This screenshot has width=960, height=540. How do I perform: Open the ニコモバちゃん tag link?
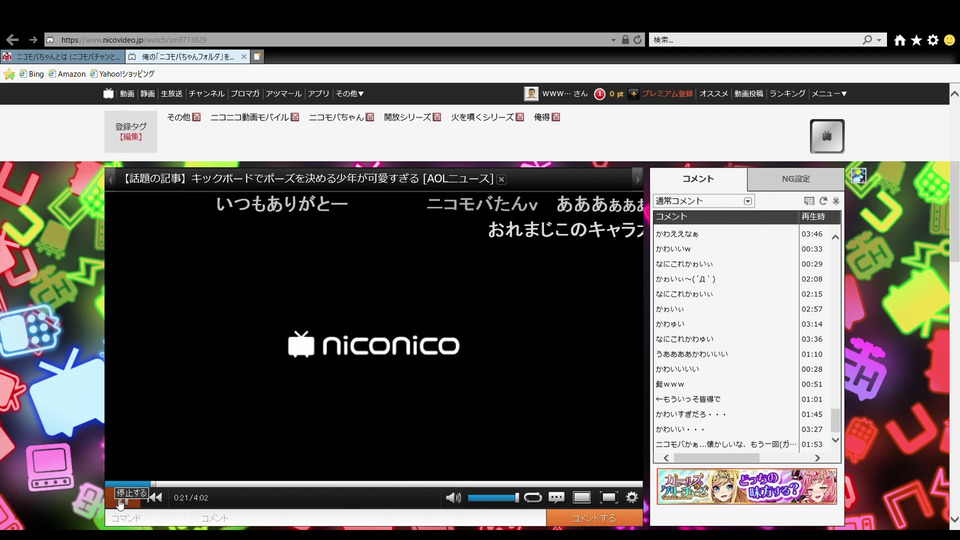tap(336, 117)
